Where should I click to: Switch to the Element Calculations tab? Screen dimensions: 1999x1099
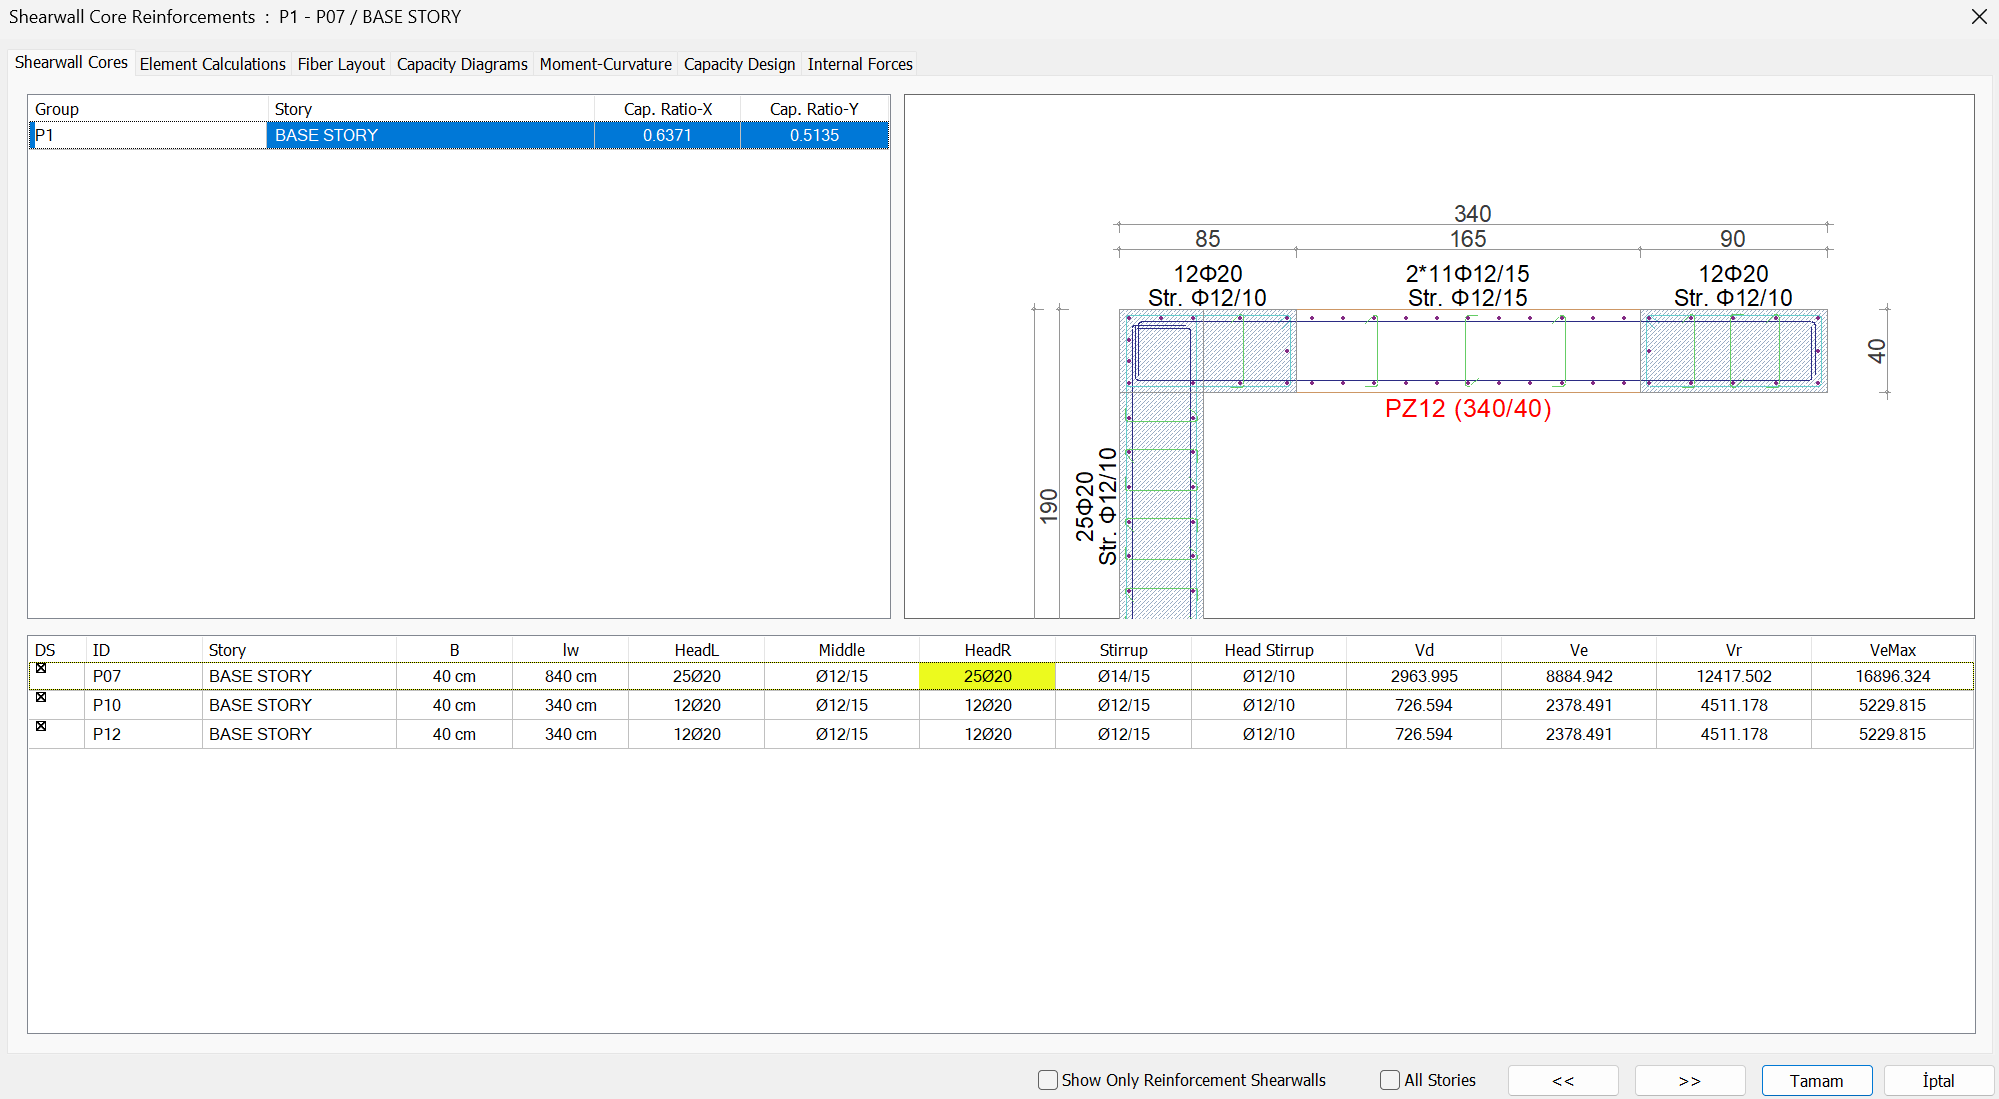pyautogui.click(x=212, y=63)
